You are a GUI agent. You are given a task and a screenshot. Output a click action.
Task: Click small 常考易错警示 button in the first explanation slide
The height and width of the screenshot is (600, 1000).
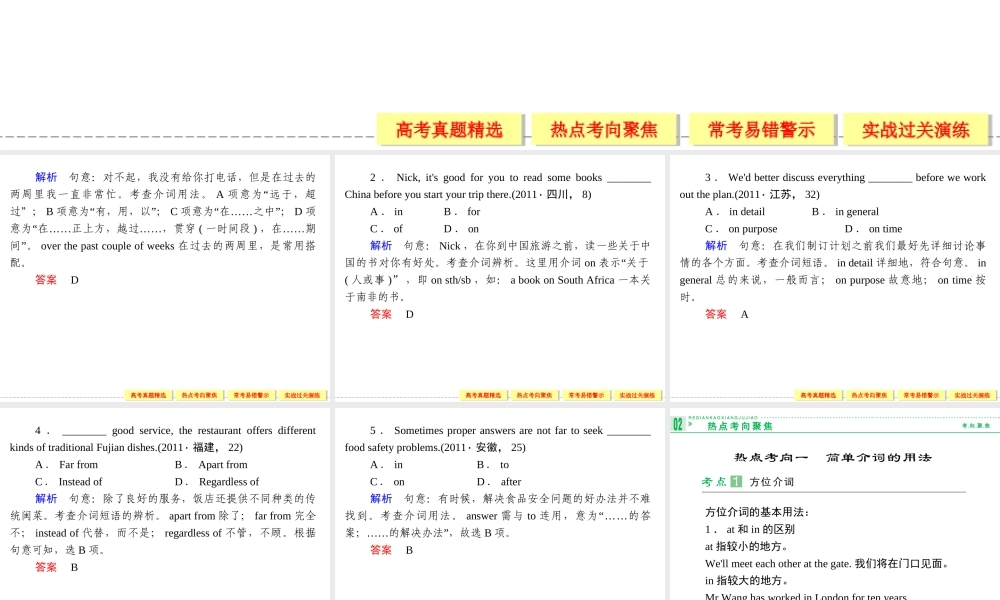point(251,395)
